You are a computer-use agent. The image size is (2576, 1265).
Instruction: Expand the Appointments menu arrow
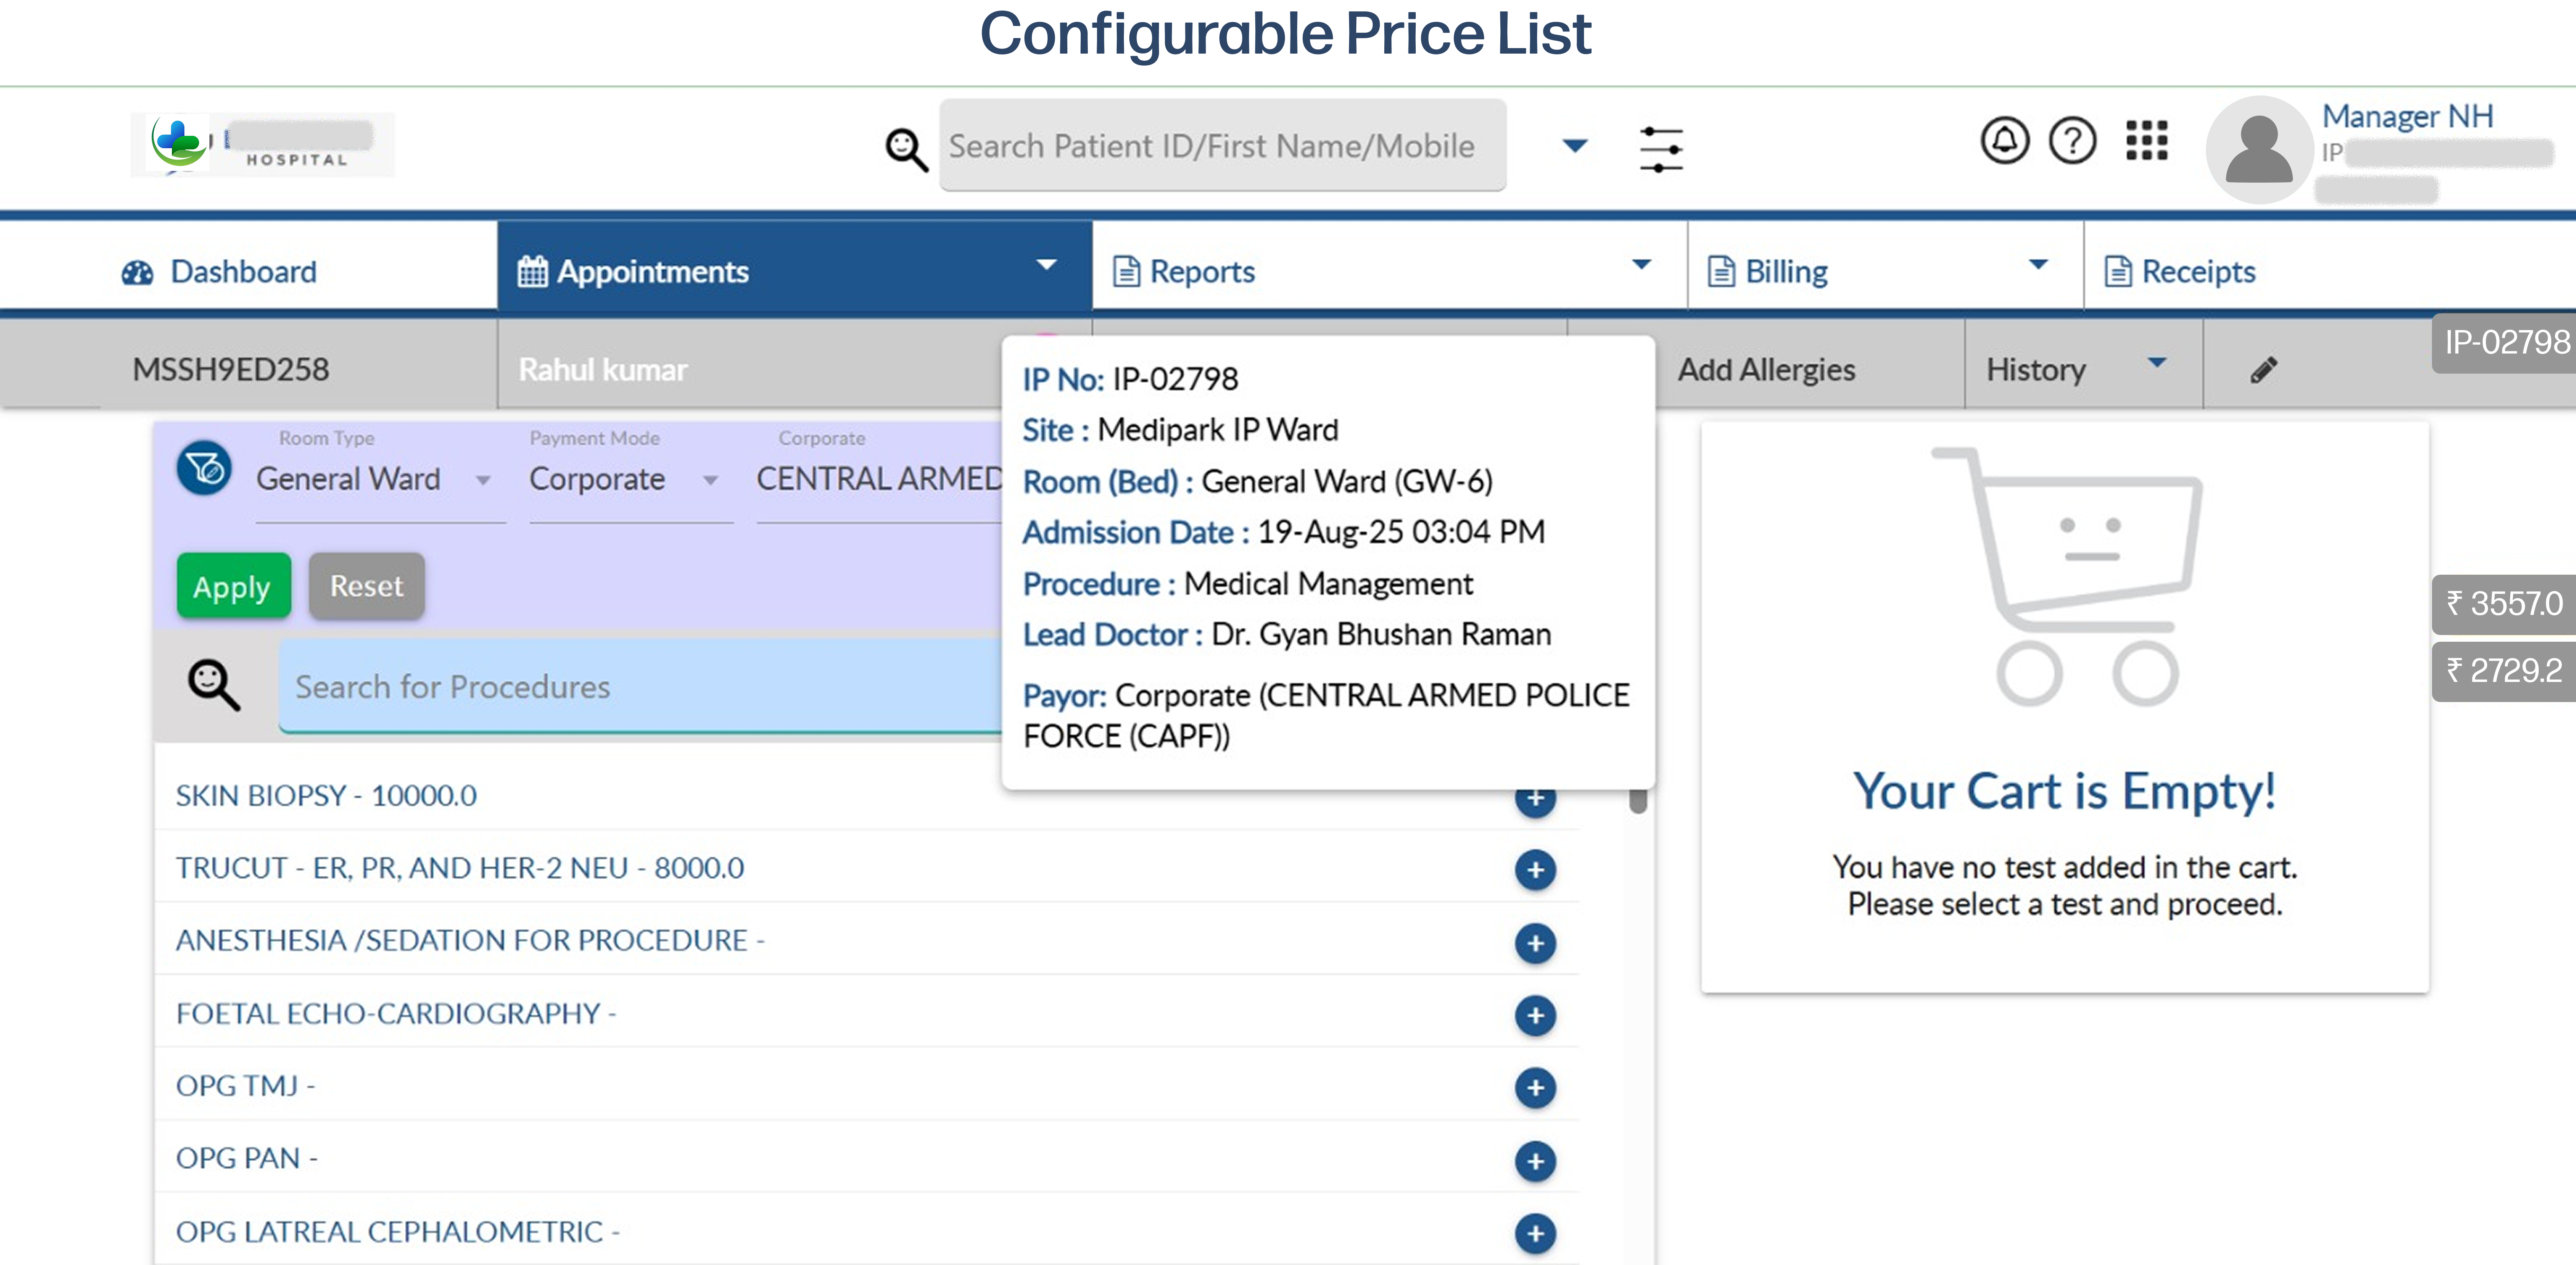[x=1046, y=265]
